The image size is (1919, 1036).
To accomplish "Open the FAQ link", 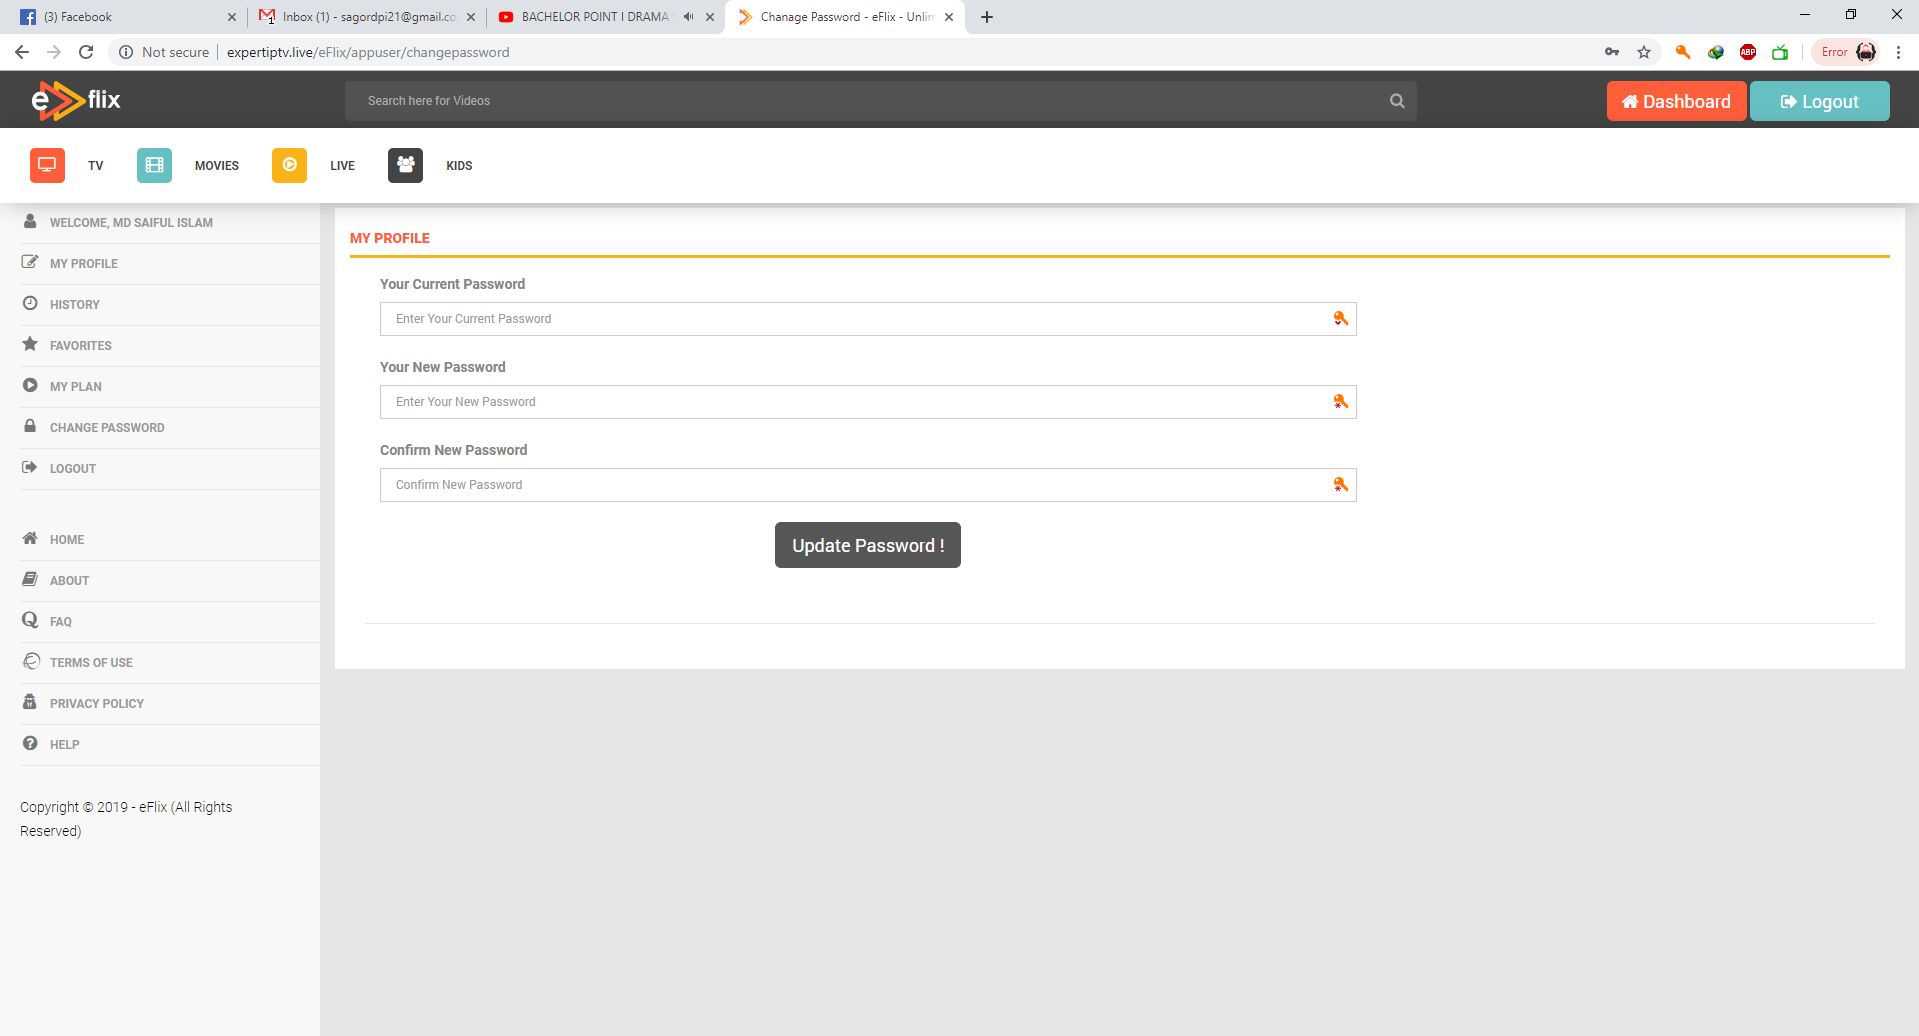I will 61,622.
